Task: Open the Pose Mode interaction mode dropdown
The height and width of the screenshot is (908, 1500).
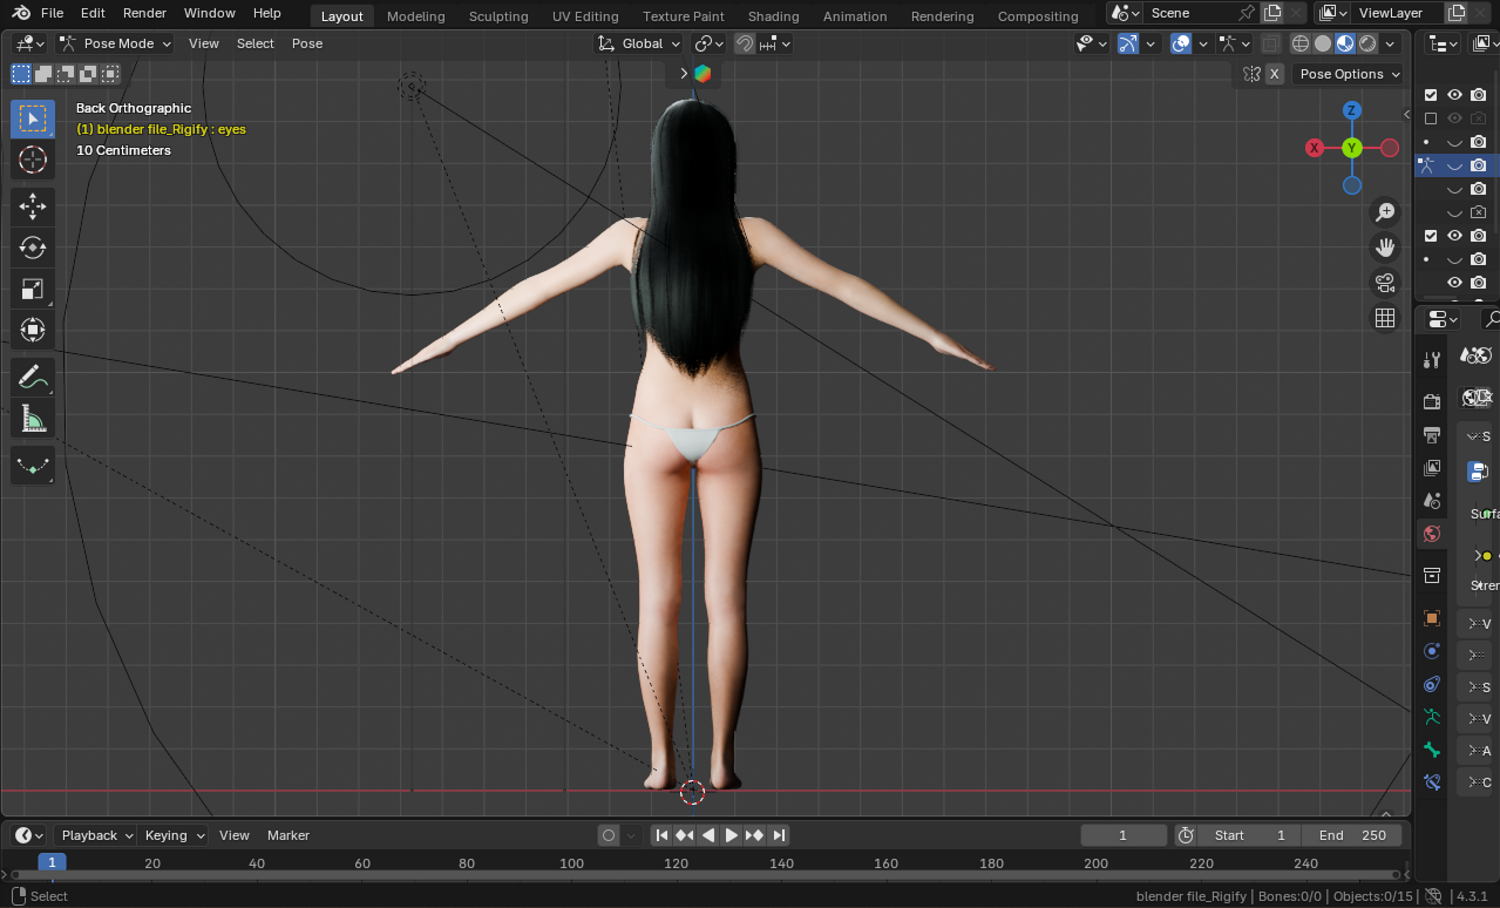Action: pos(115,43)
